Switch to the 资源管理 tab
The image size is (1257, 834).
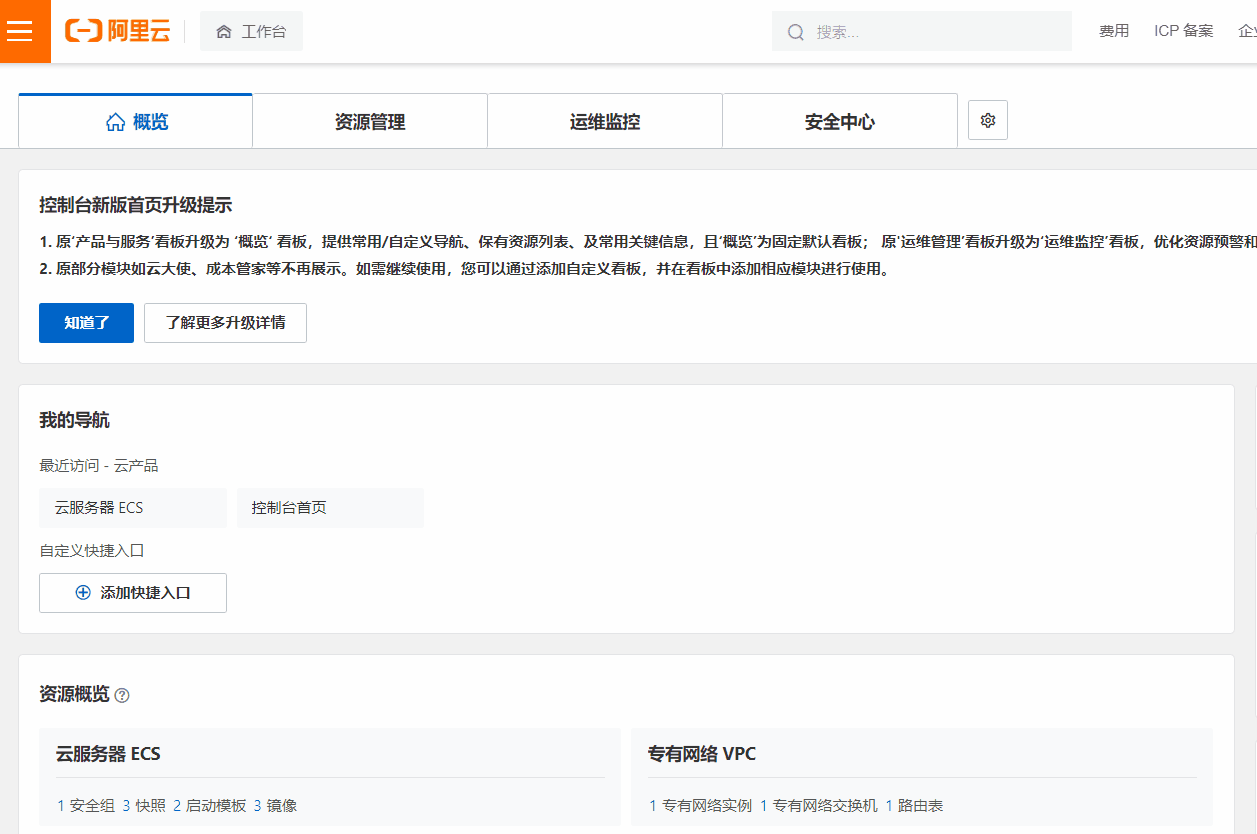pyautogui.click(x=370, y=122)
